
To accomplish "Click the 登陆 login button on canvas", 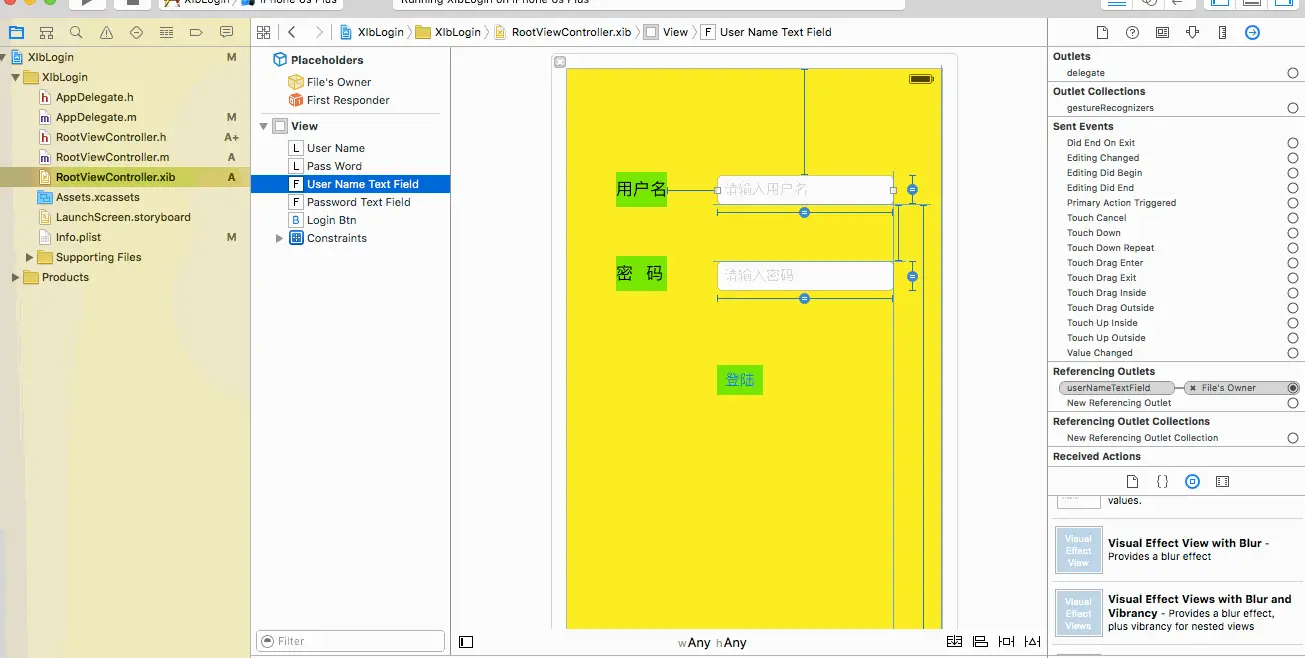I will click(740, 380).
